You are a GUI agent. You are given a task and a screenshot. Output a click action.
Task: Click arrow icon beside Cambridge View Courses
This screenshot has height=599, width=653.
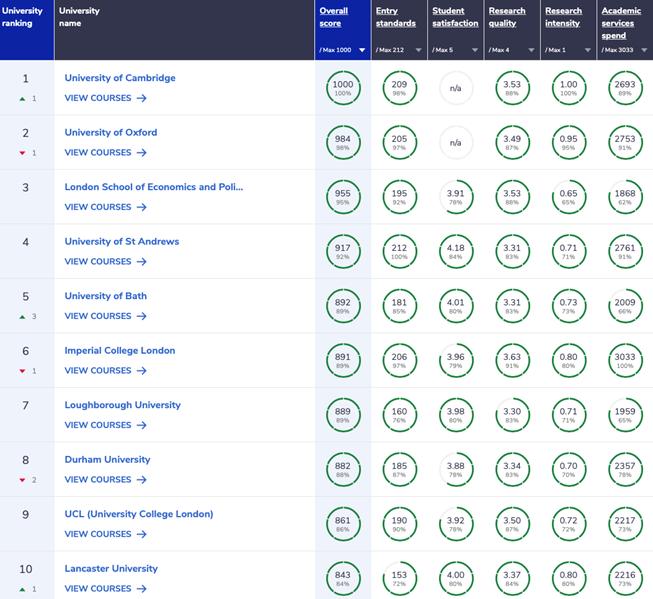(x=142, y=98)
